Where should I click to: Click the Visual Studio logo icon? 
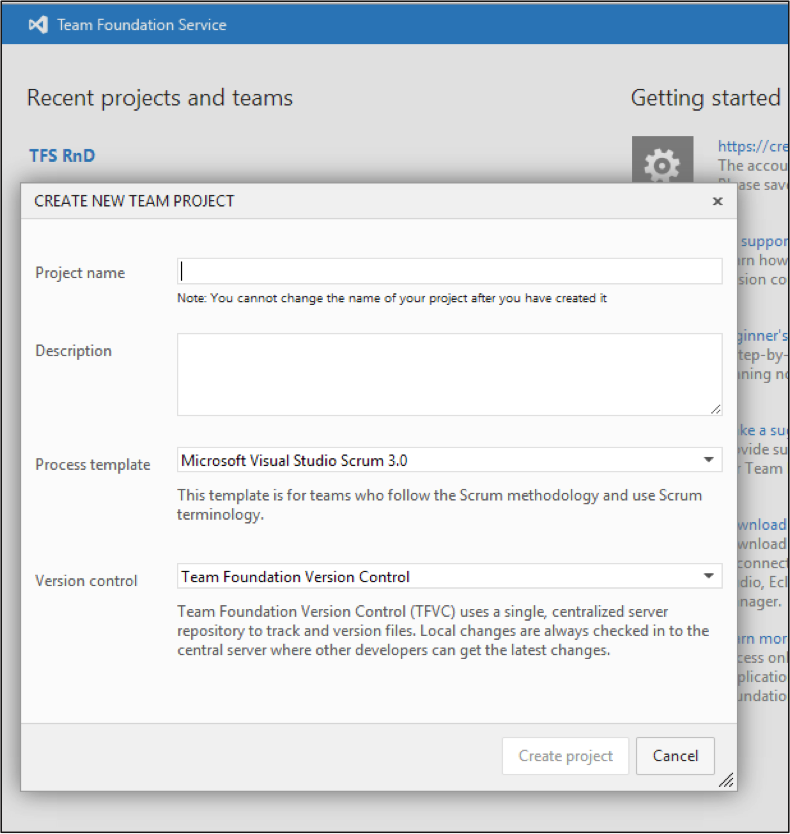coord(38,25)
